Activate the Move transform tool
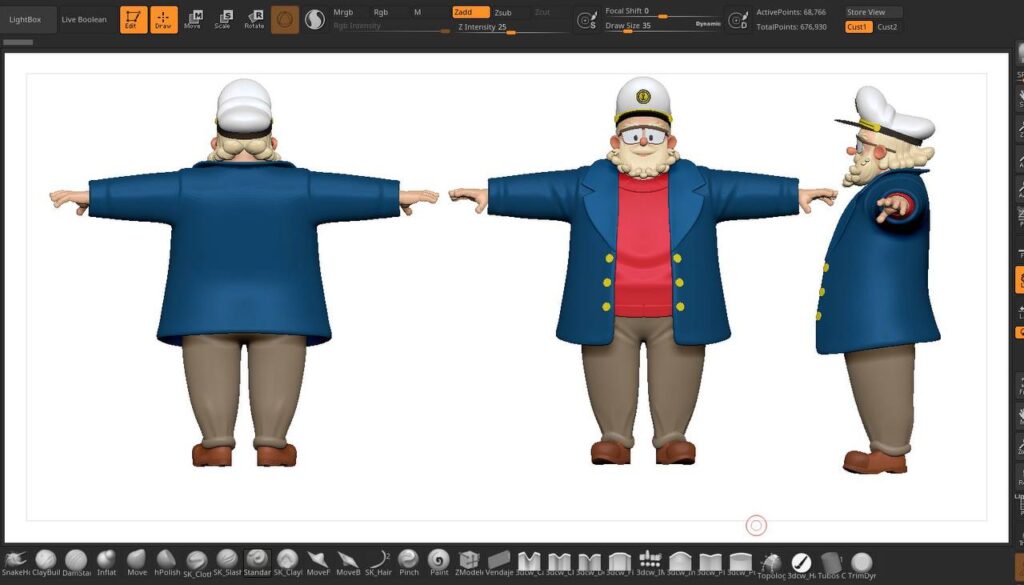This screenshot has height=585, width=1024. 193,19
